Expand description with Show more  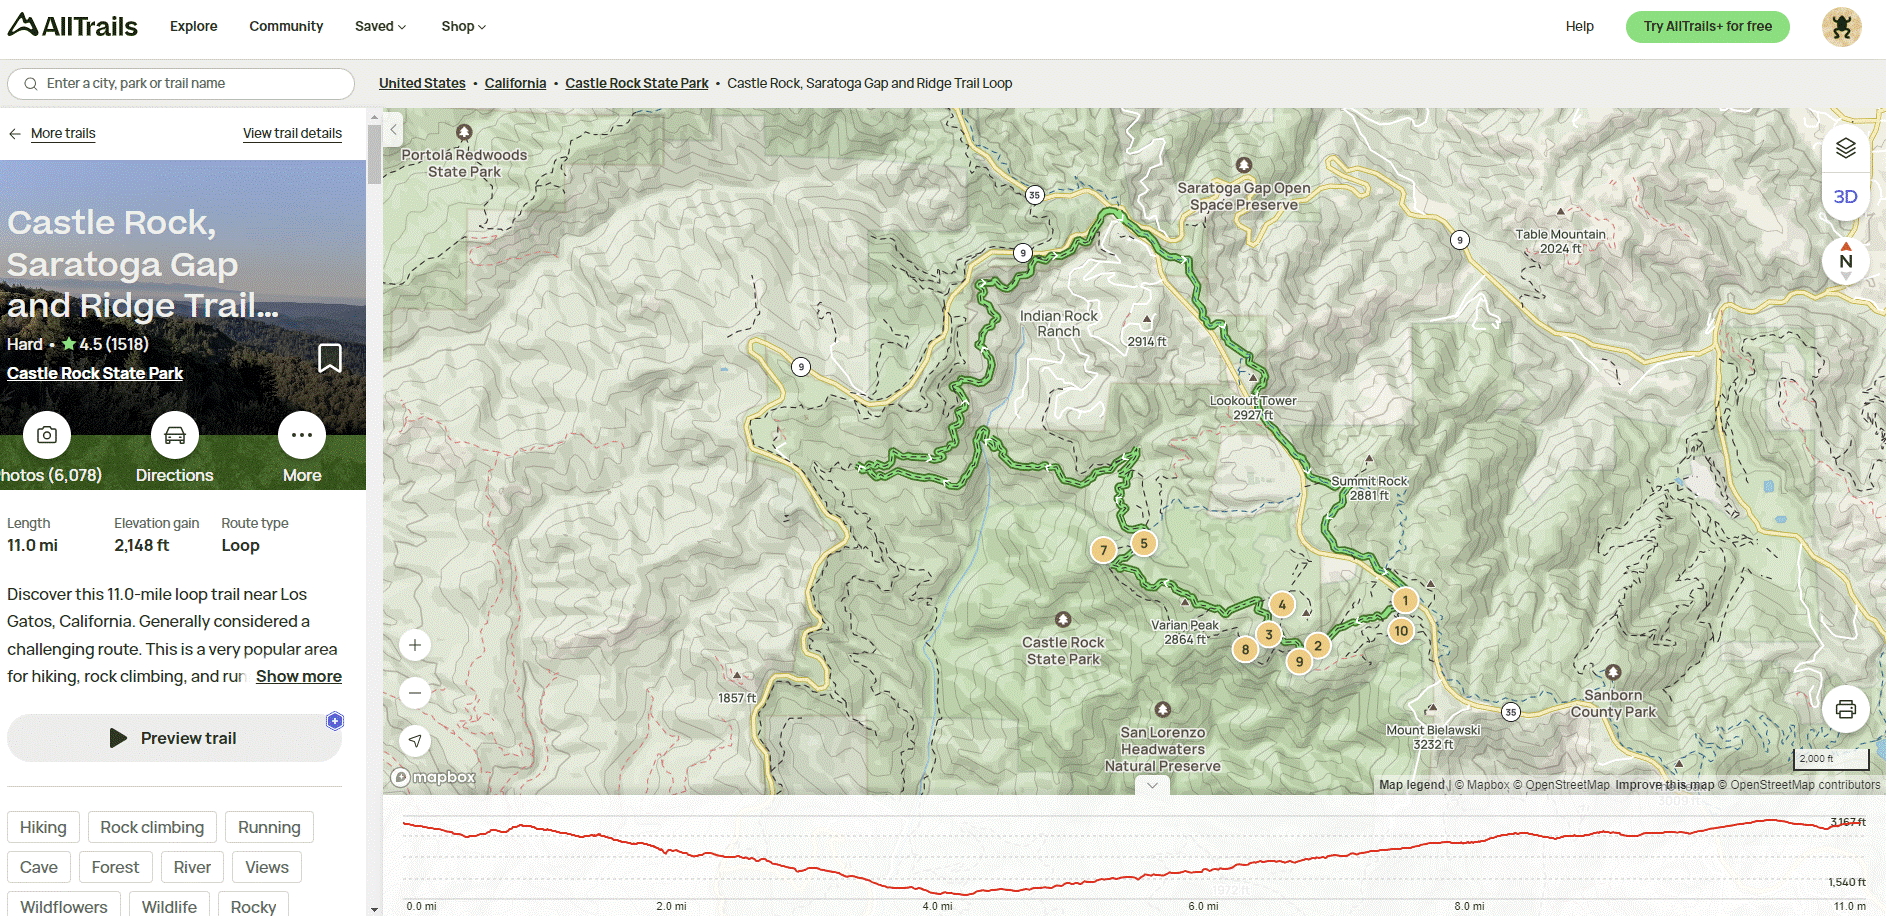(x=299, y=676)
